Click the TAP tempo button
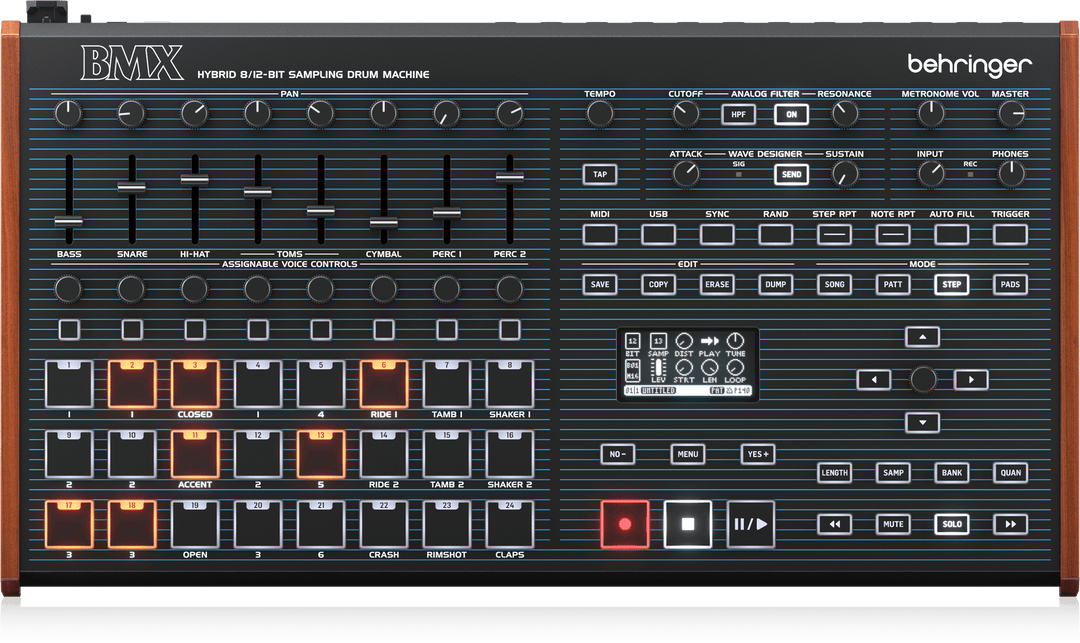Viewport: 1080px width, 643px height. 600,175
